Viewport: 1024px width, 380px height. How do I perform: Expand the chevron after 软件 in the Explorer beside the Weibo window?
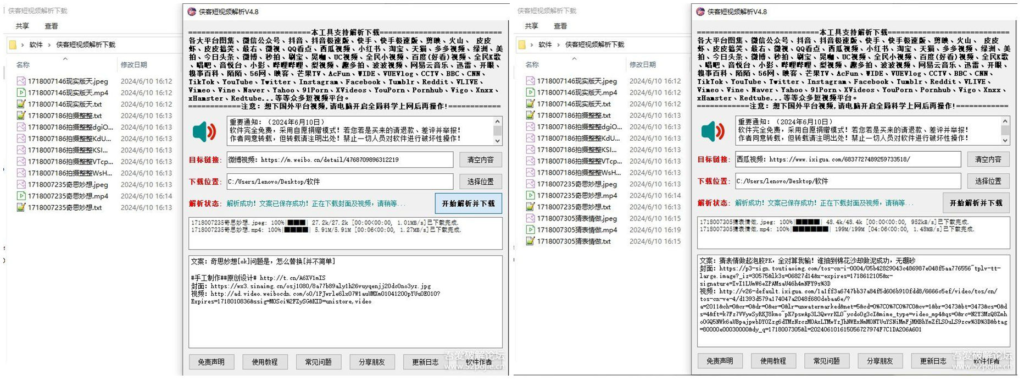tap(49, 44)
